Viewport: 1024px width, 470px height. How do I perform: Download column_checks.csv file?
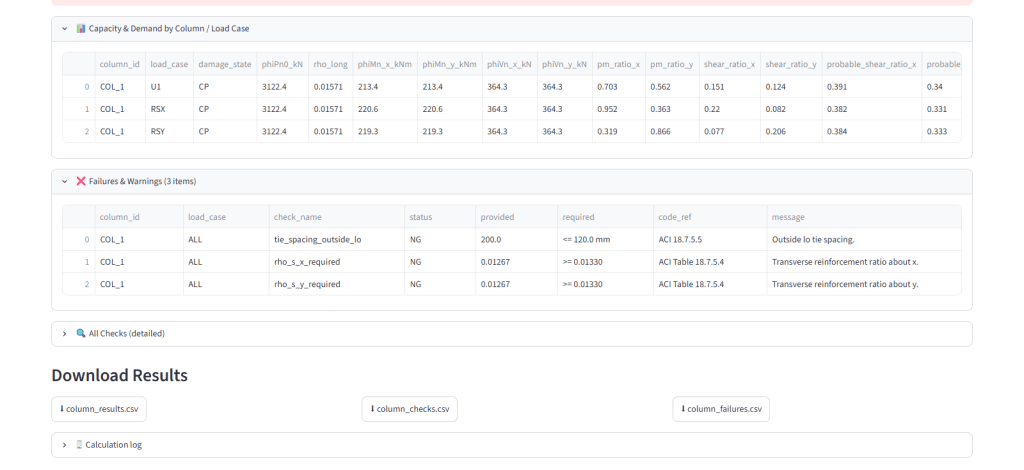tap(409, 409)
